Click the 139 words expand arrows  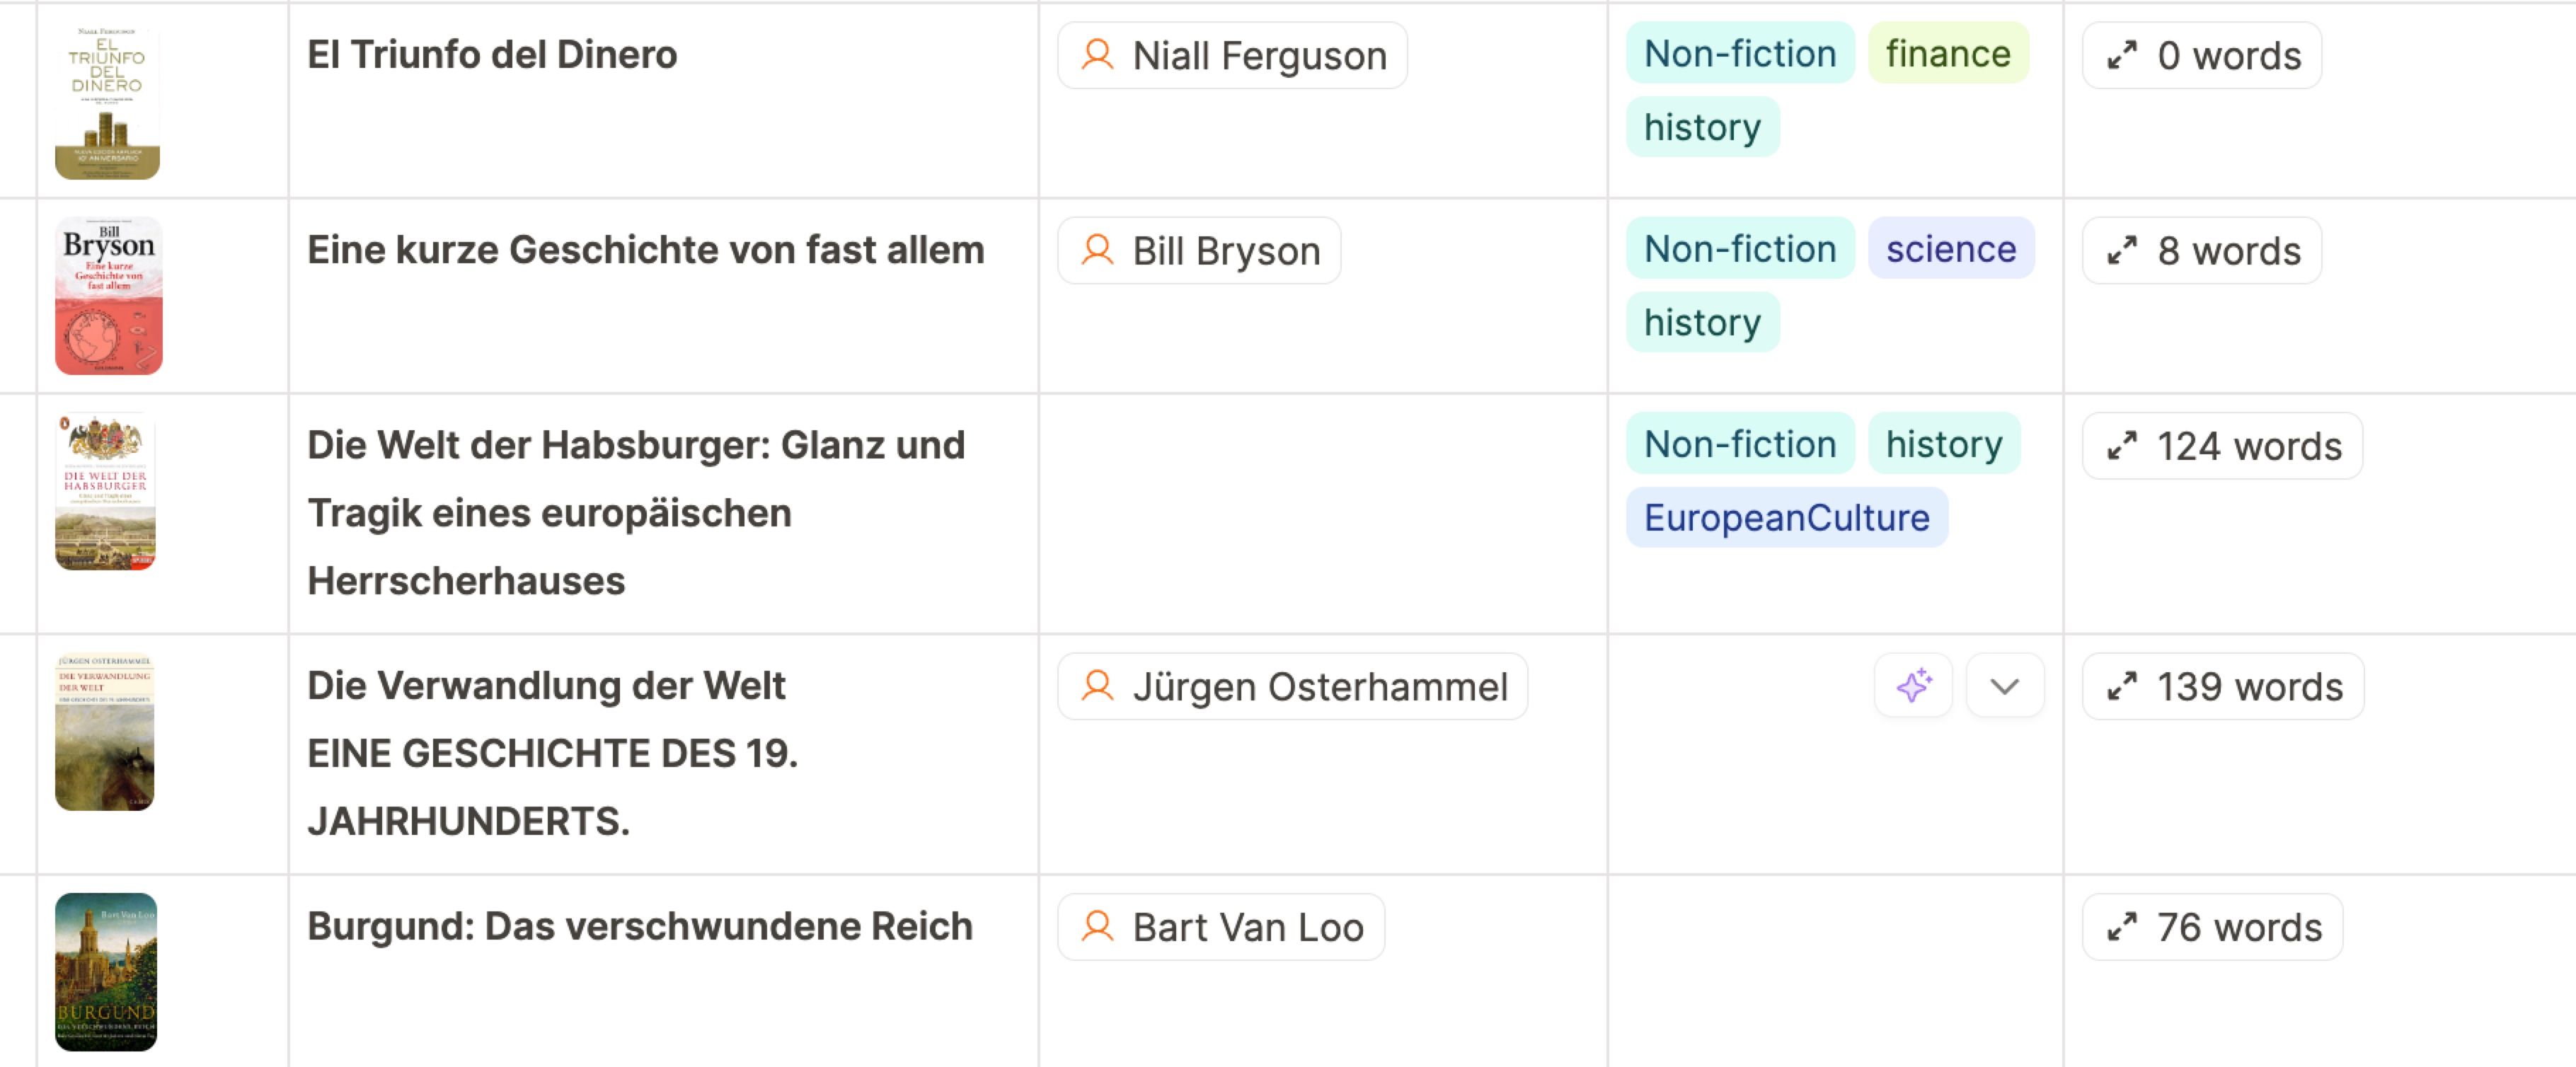pos(2122,687)
